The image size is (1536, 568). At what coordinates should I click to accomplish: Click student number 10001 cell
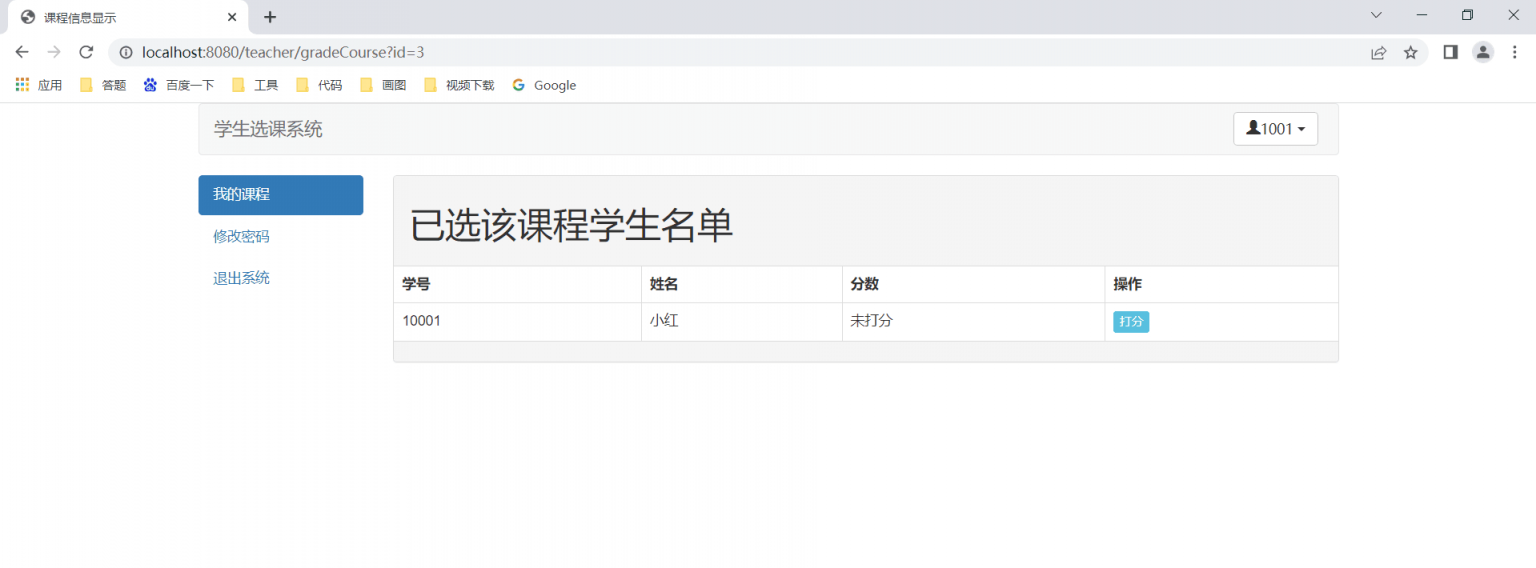point(518,322)
